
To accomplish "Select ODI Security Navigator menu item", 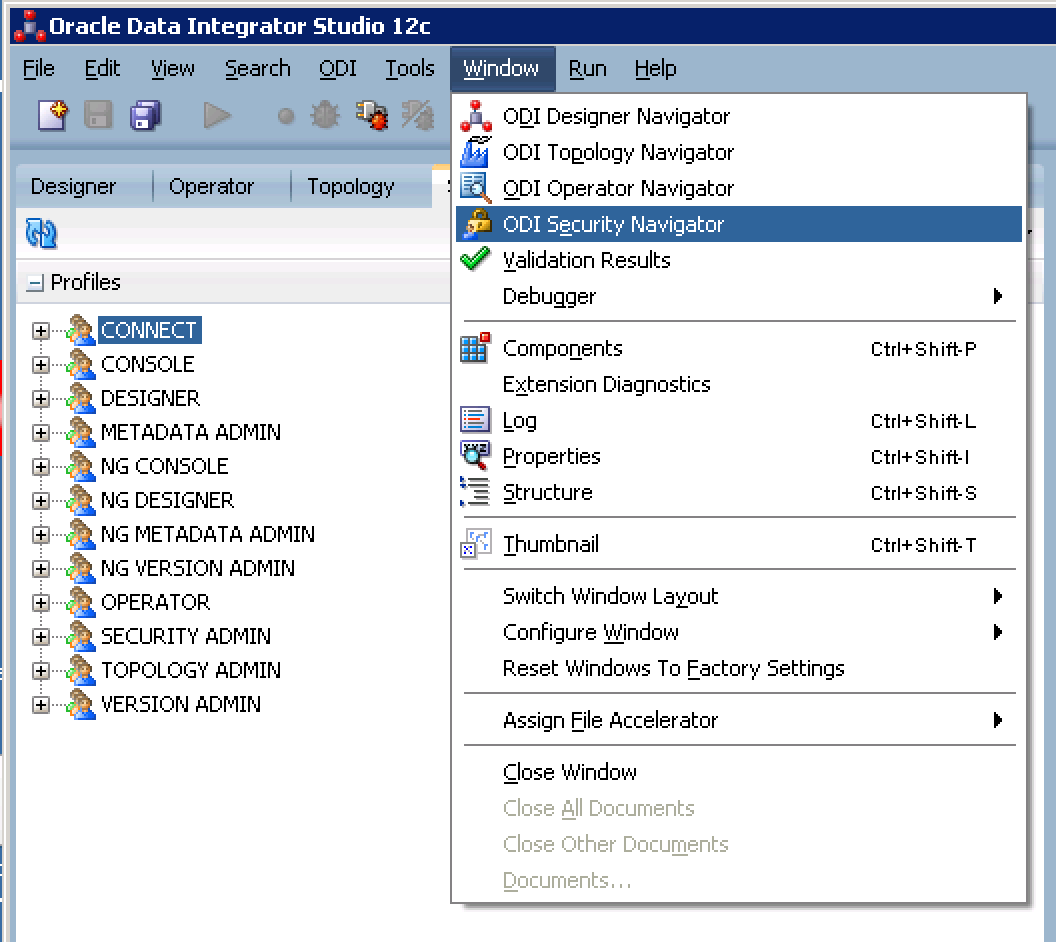I will (x=613, y=225).
